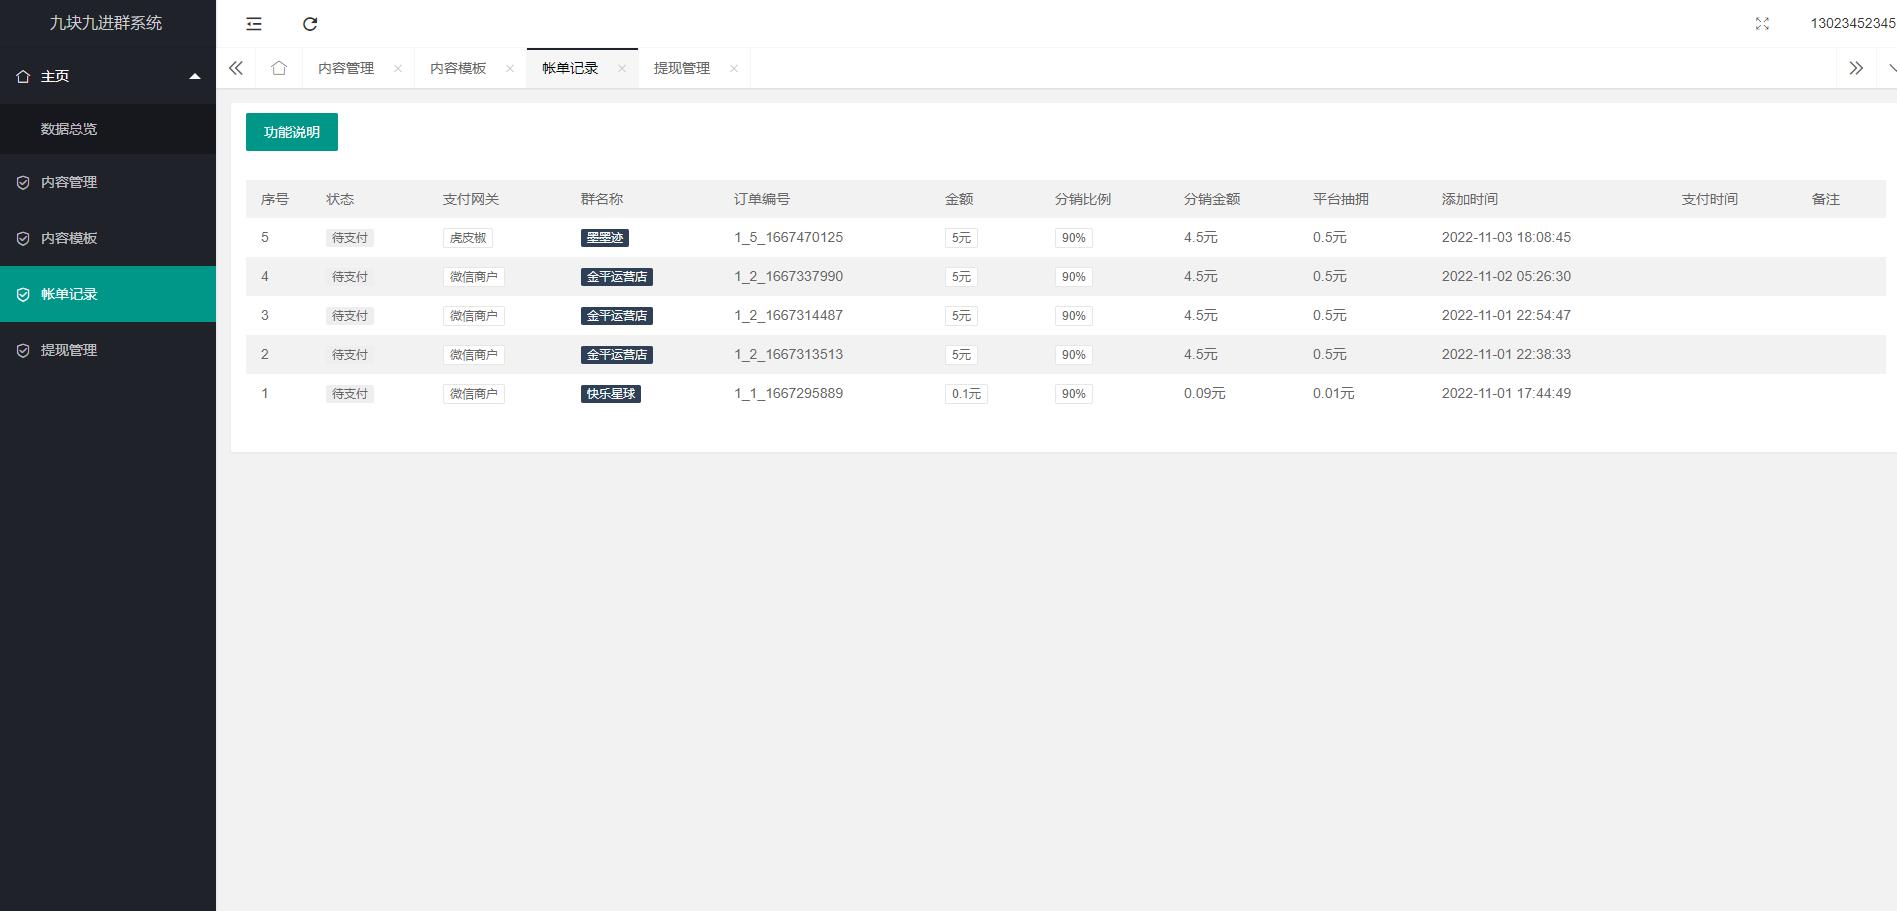
Task: Click the 墨墨迹 group name tag
Action: (x=605, y=238)
